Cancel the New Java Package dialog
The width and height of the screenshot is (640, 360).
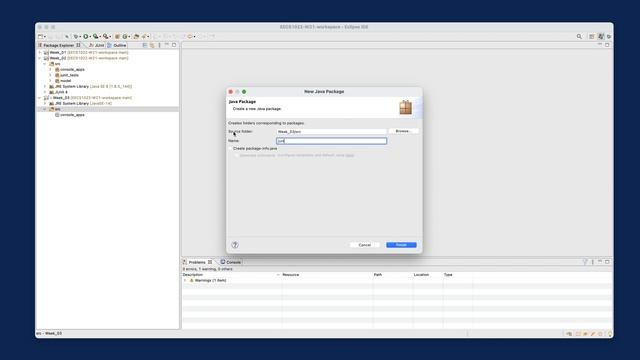[364, 245]
